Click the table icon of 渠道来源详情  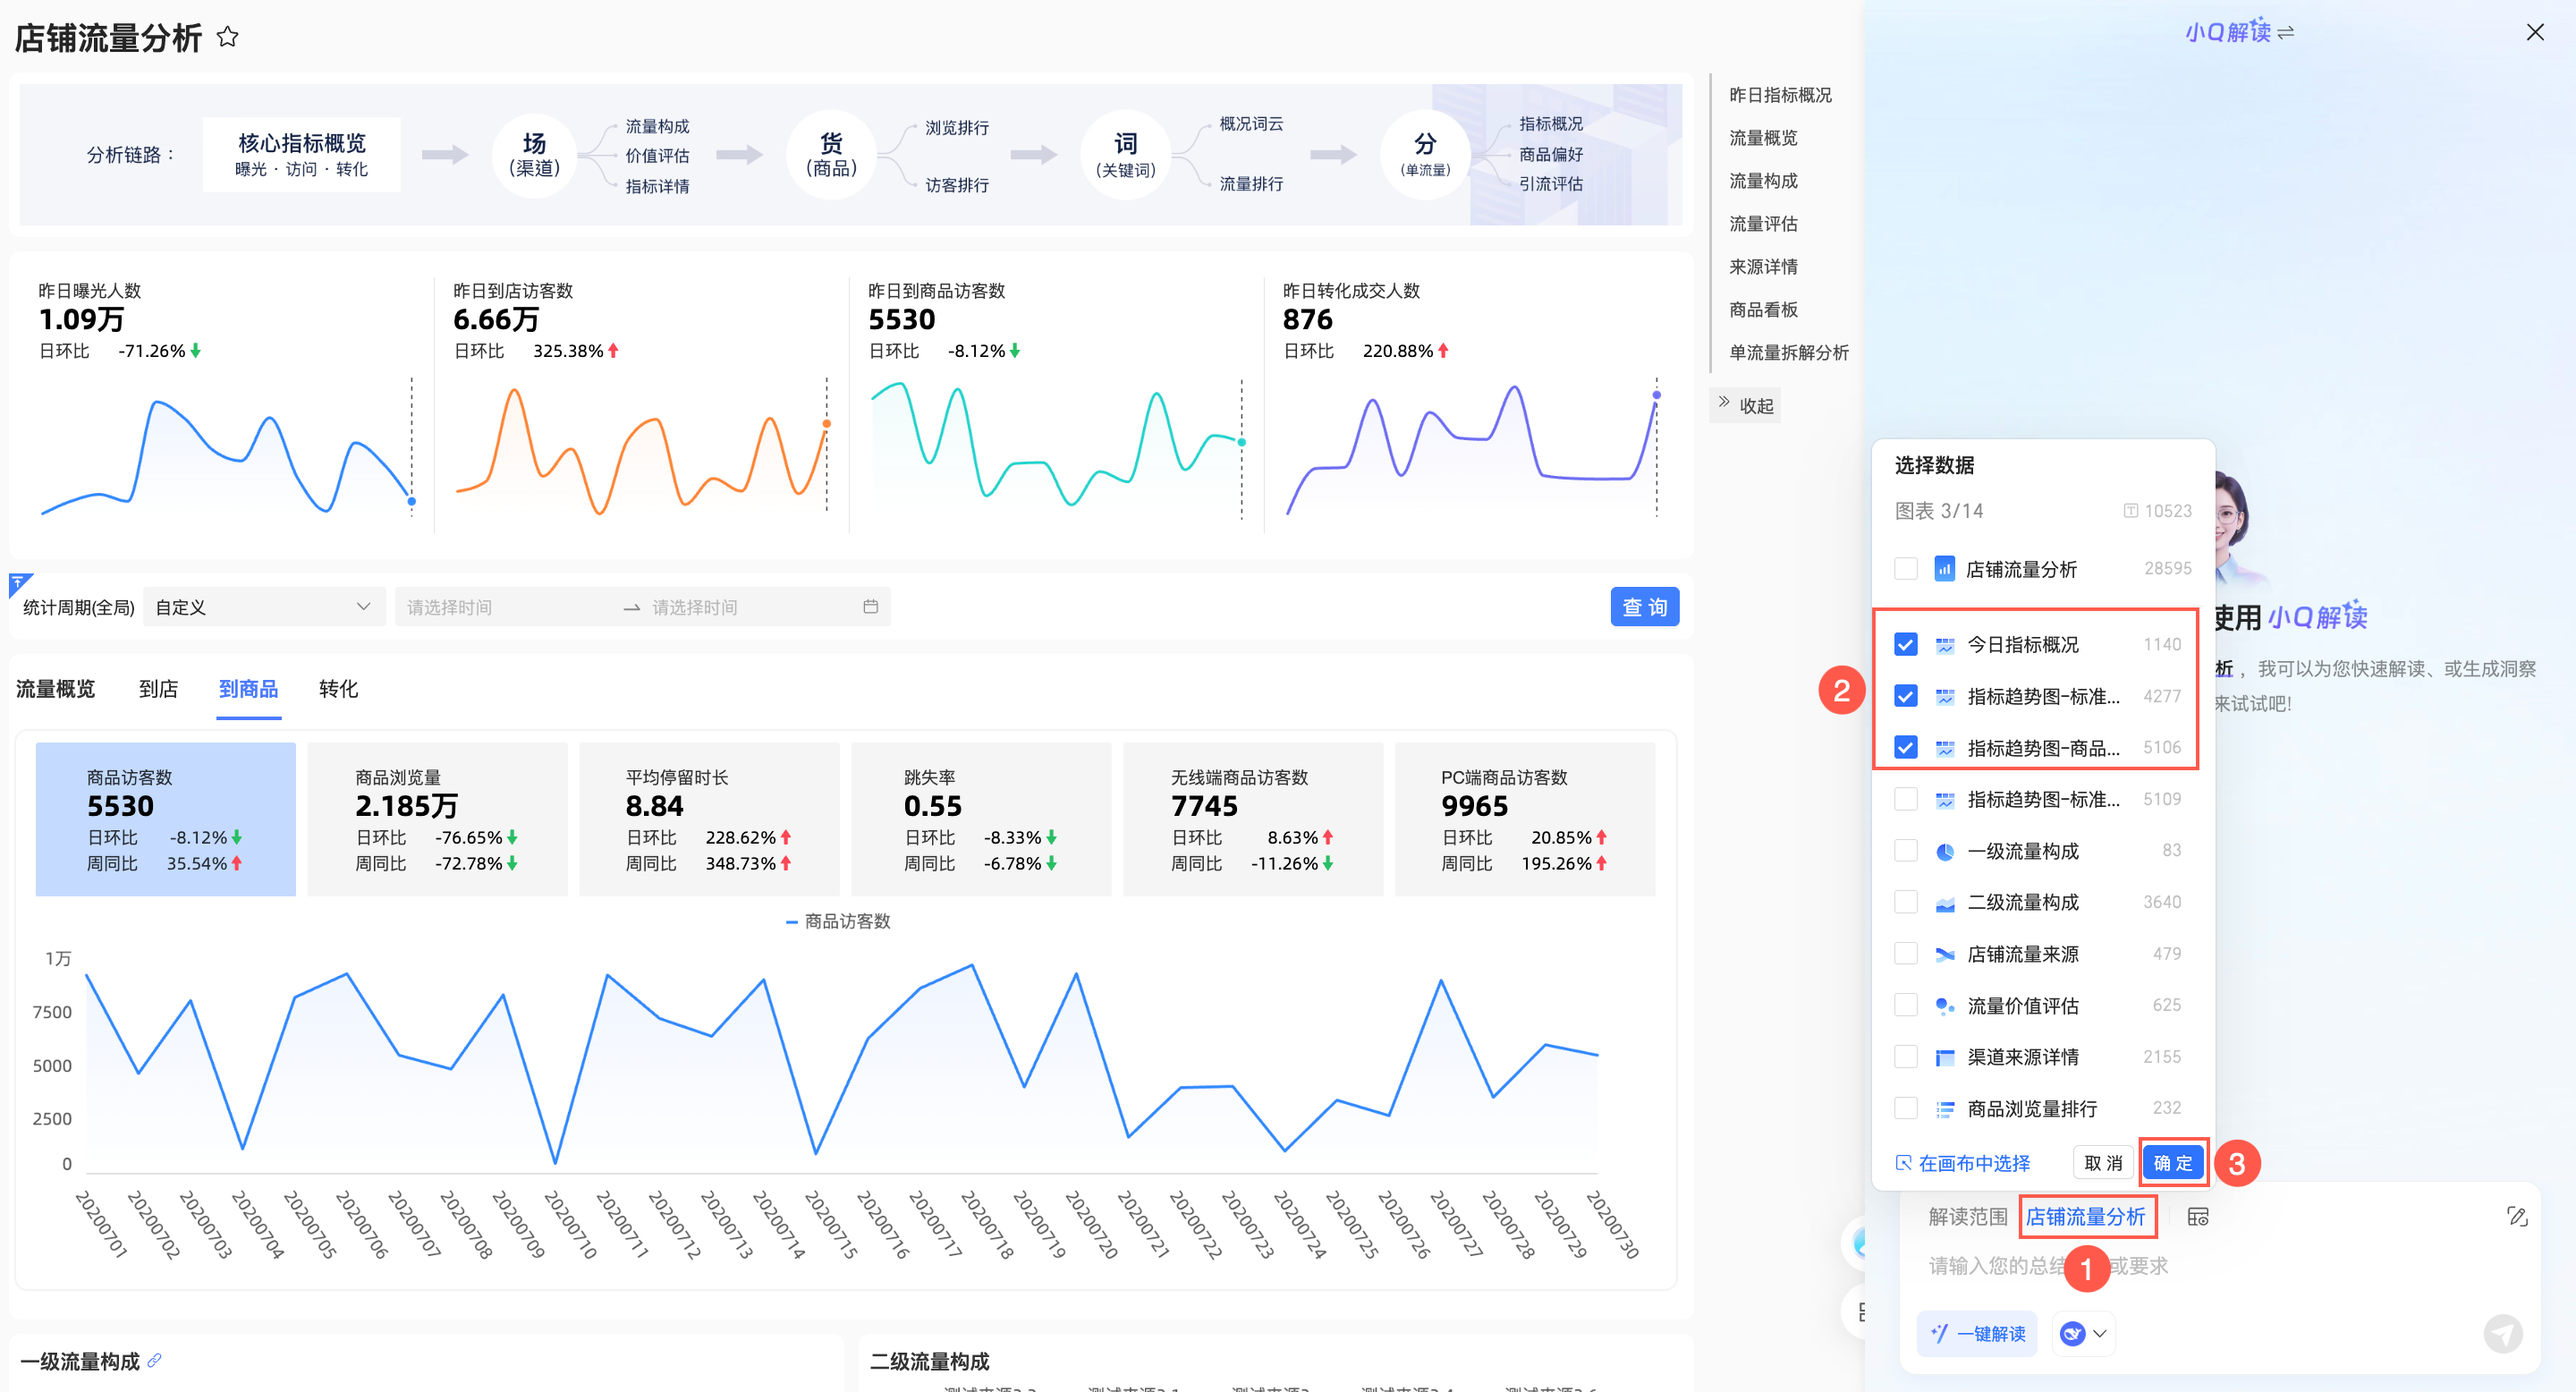coord(1945,1057)
